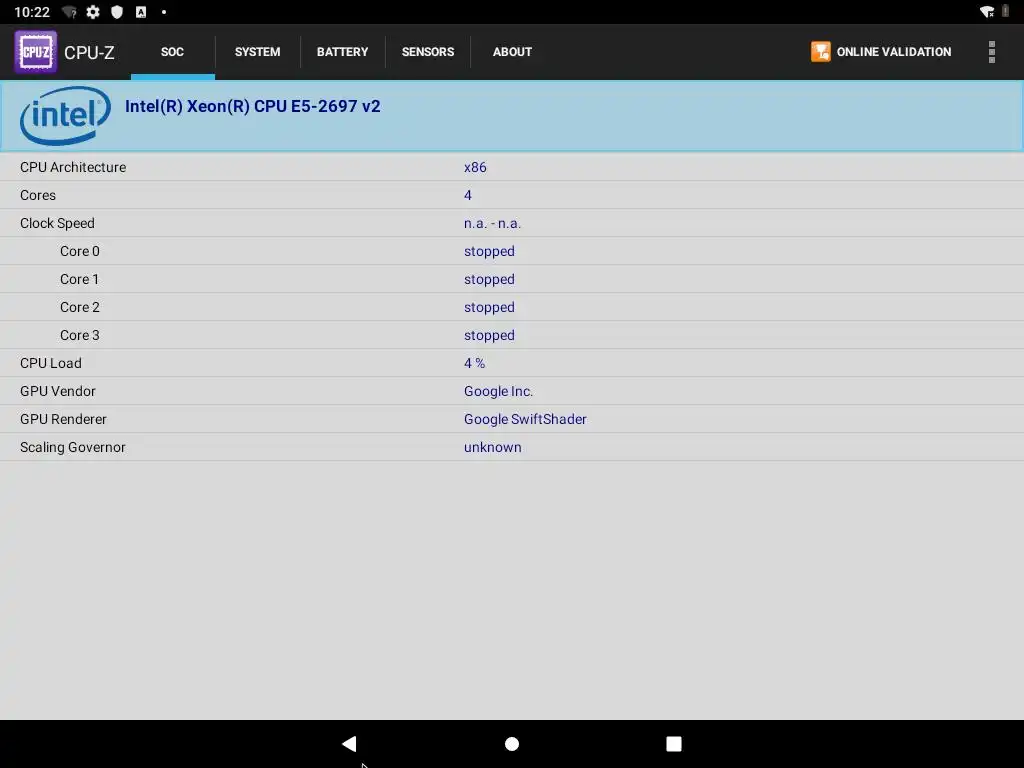The height and width of the screenshot is (768, 1024).
Task: Click the 'n.a. - n.a.' clock speed value
Action: tap(492, 223)
